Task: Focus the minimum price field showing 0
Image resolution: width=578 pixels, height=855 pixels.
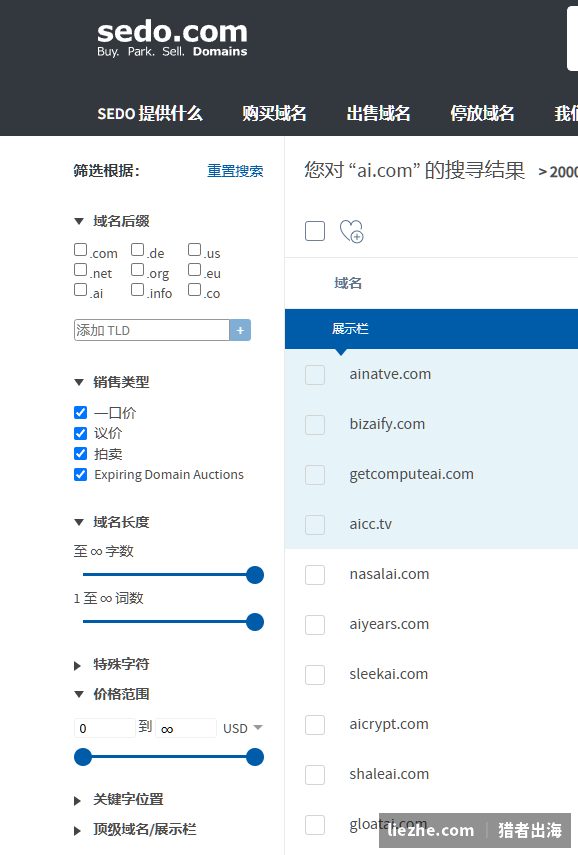Action: click(105, 728)
